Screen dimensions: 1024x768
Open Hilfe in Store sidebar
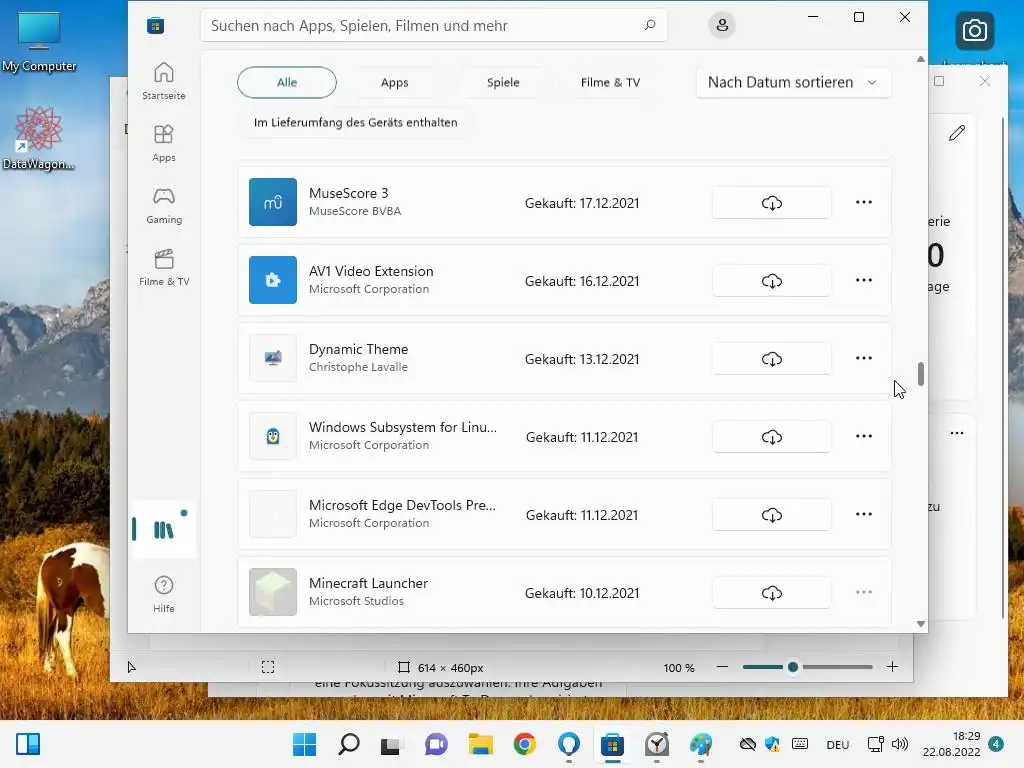click(x=163, y=594)
